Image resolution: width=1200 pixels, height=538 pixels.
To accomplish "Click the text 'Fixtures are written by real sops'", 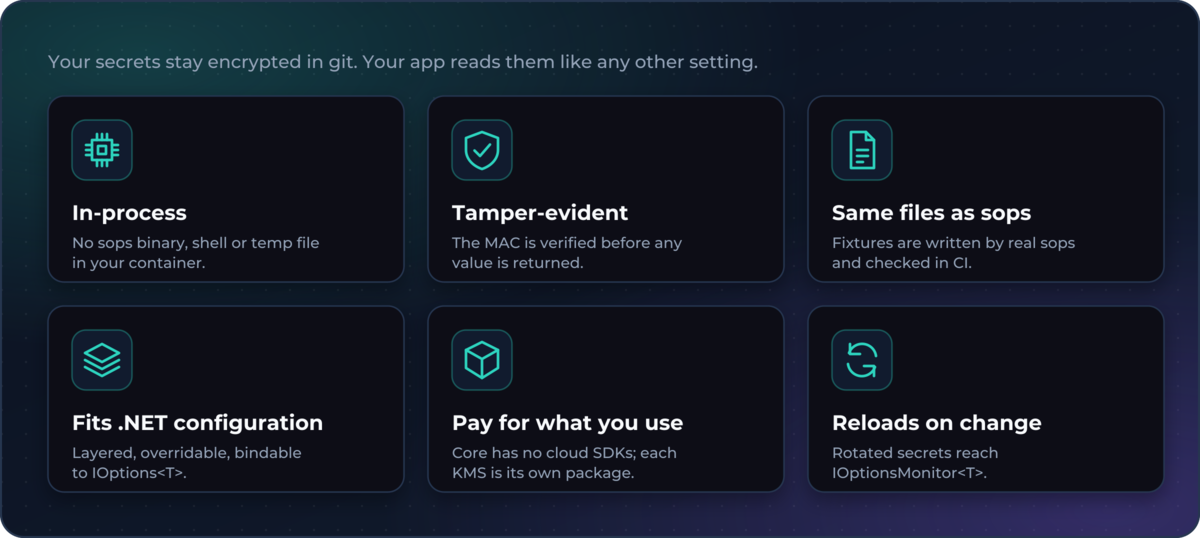I will coord(953,243).
